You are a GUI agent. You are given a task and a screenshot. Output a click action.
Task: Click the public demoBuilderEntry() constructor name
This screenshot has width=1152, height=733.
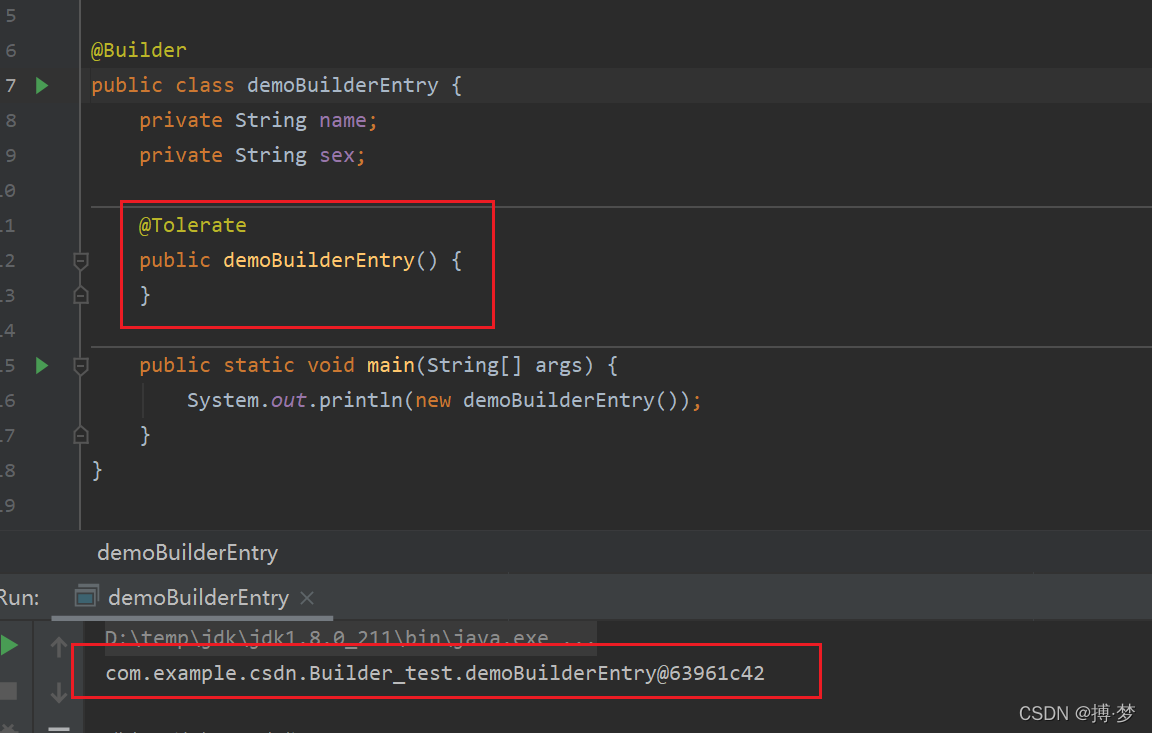point(319,261)
